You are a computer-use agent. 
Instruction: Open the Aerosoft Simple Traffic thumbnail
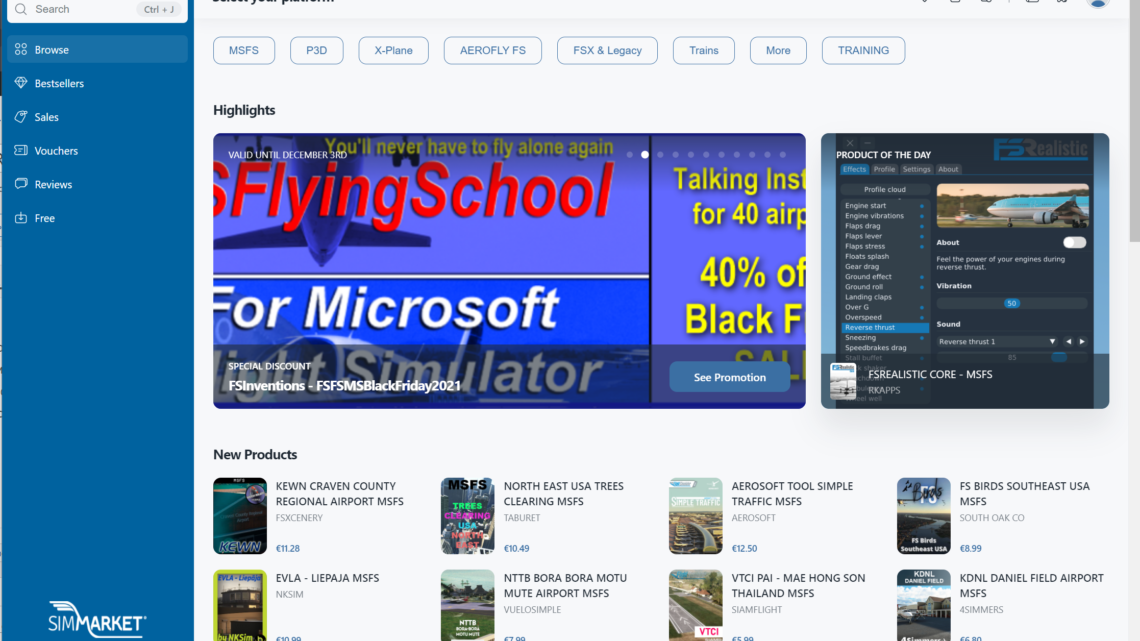tap(696, 516)
